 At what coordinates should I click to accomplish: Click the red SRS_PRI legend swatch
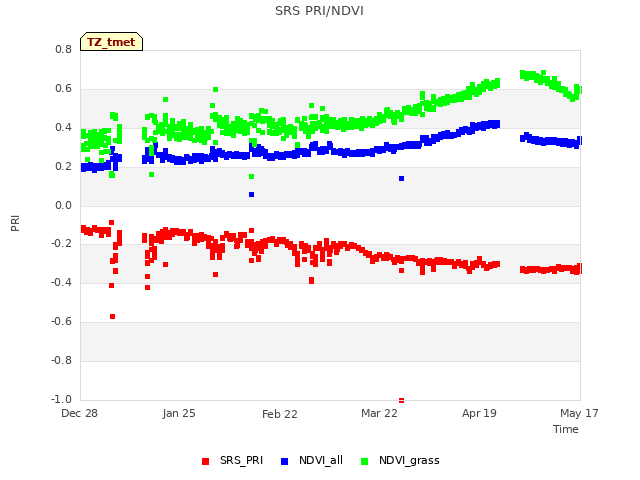coord(205,461)
